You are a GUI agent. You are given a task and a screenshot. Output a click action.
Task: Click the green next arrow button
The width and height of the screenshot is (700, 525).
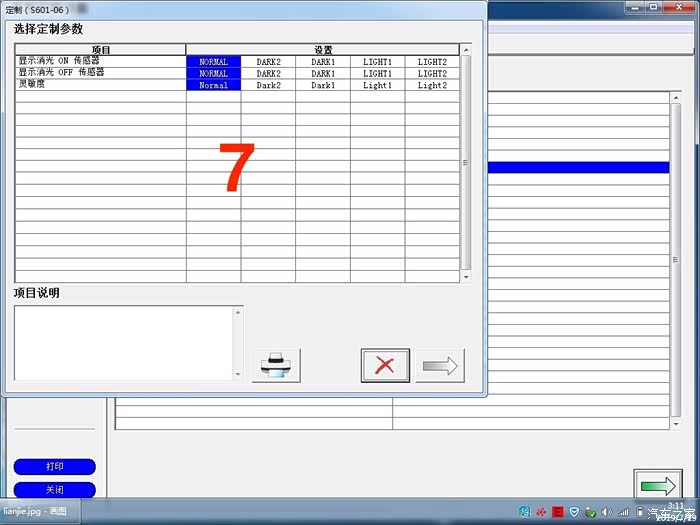(658, 485)
